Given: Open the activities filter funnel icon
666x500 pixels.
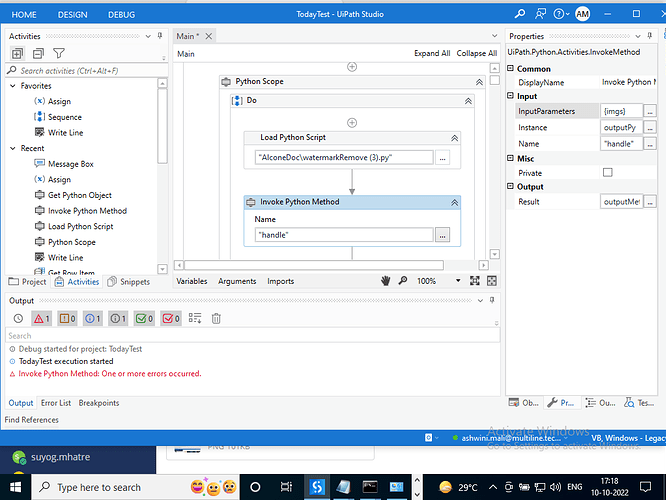Looking at the screenshot, I should pos(59,53).
